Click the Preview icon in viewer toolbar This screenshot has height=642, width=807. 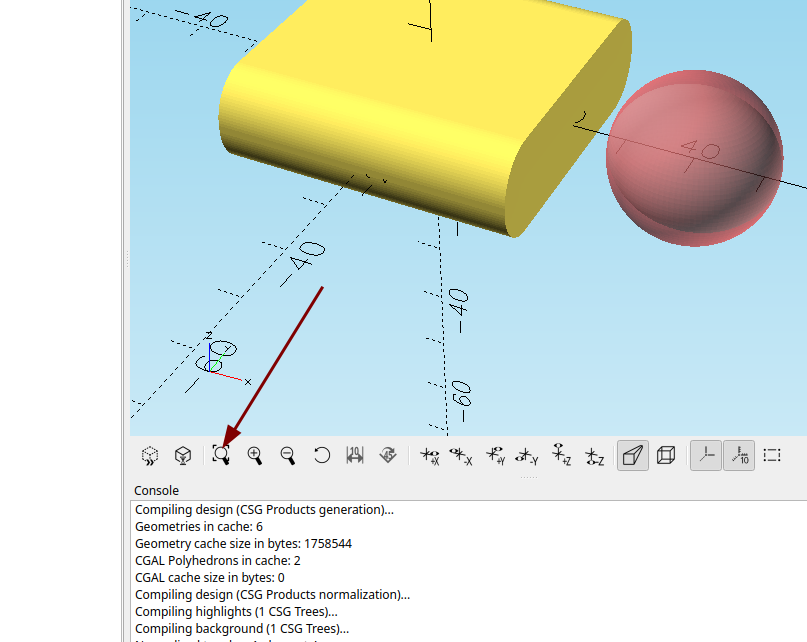(149, 456)
